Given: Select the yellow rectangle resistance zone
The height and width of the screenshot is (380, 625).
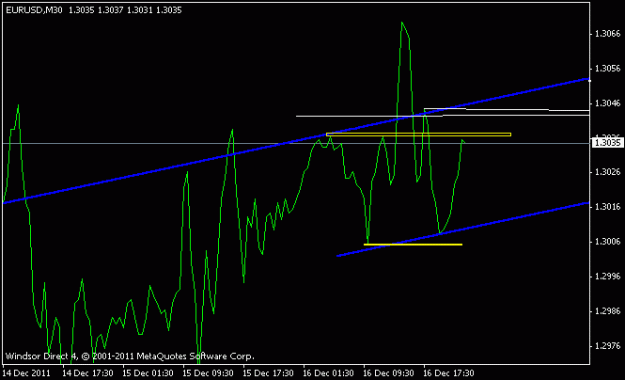Looking at the screenshot, I should [419, 134].
